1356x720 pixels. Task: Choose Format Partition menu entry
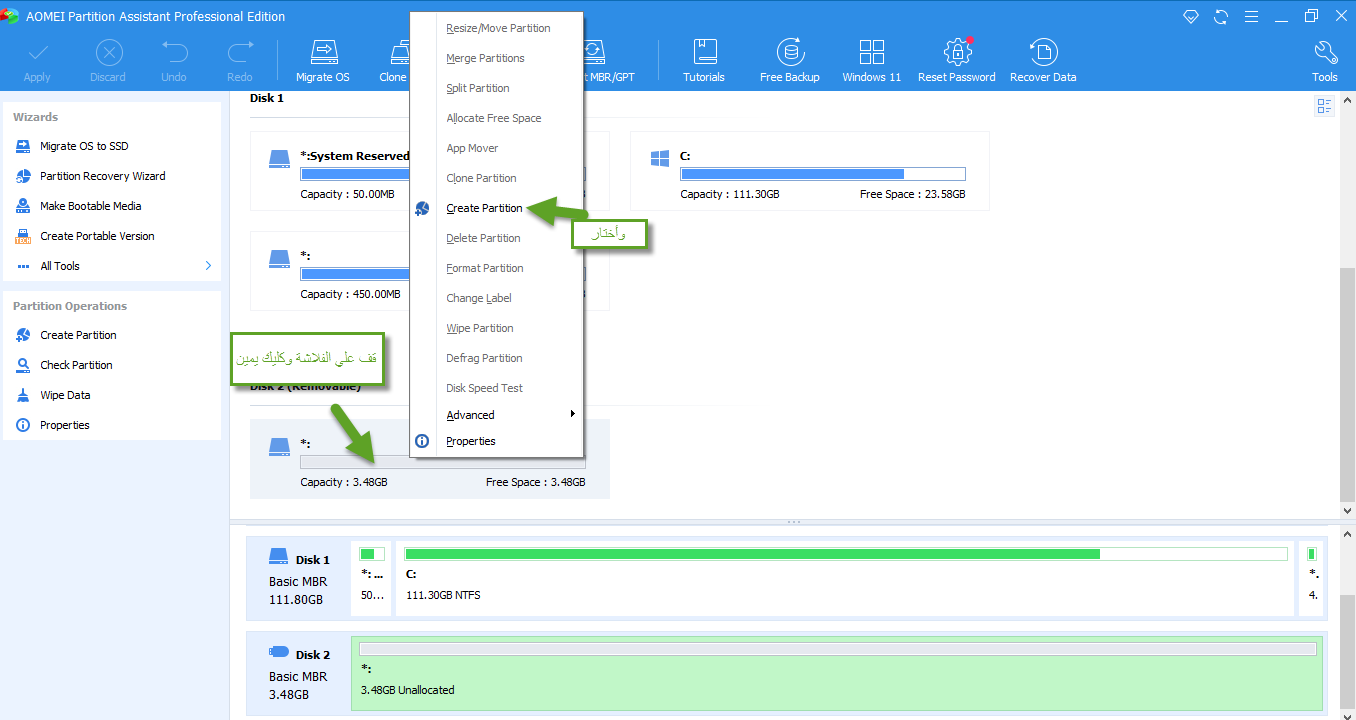[485, 268]
